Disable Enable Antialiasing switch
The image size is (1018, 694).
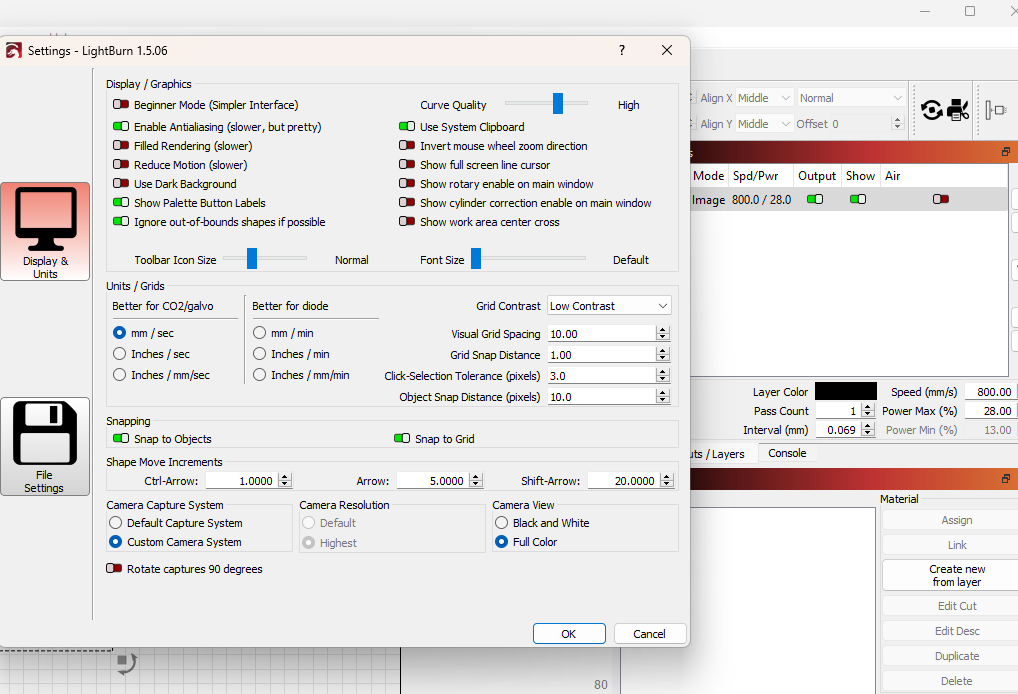click(x=121, y=127)
